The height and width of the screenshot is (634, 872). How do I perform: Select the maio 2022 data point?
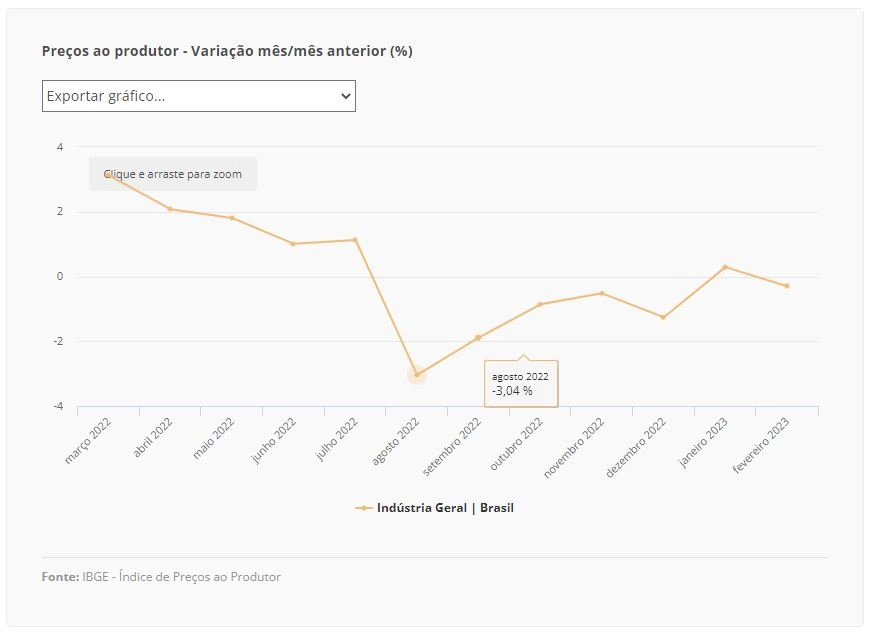tap(232, 218)
